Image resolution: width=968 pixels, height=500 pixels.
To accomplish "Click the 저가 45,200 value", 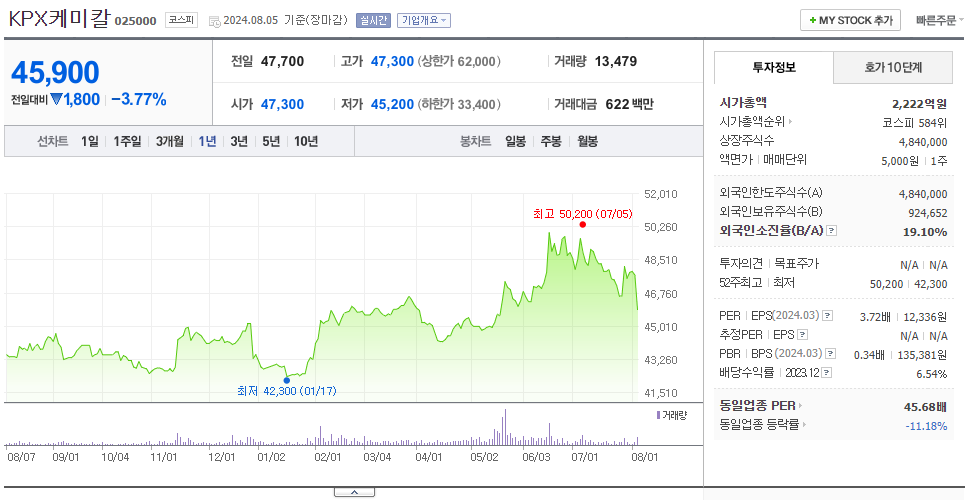I will click(x=392, y=104).
